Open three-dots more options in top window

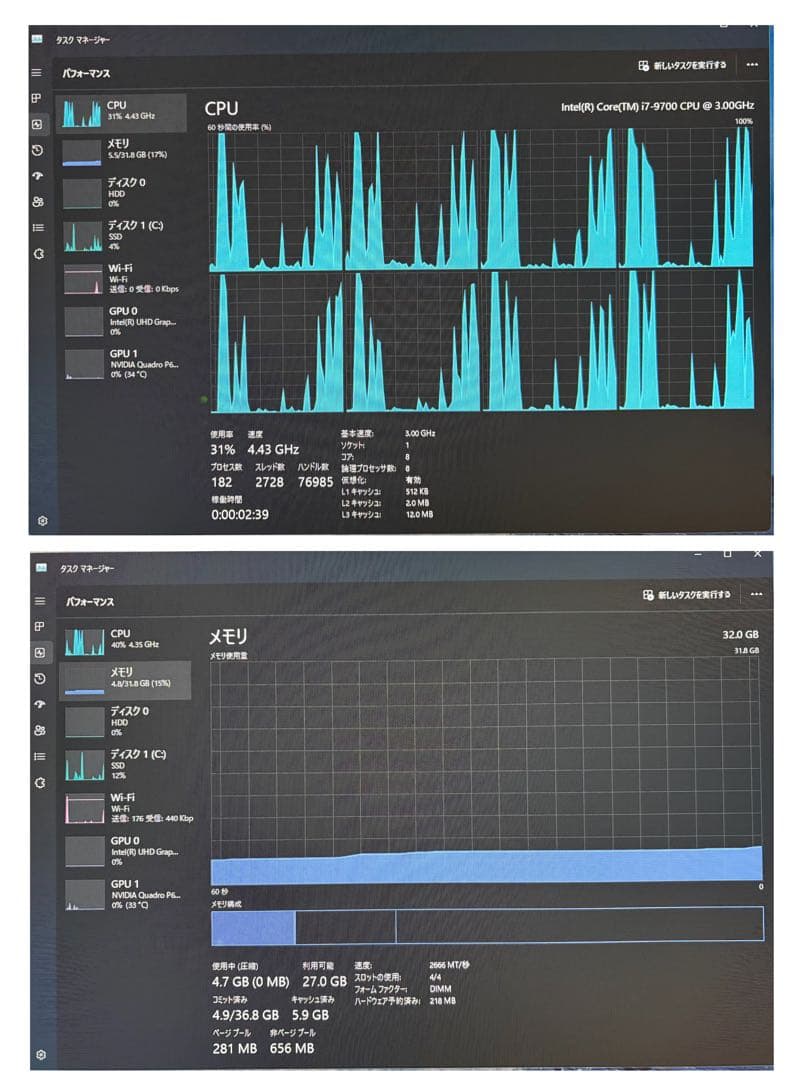[x=752, y=64]
